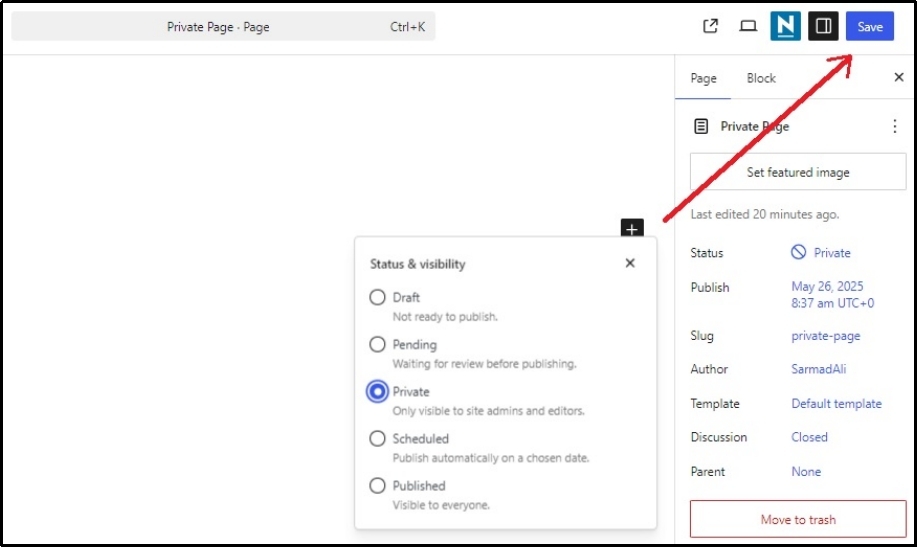Change publish date May 26, 2025
Screen dimensions: 918x548
click(x=832, y=294)
